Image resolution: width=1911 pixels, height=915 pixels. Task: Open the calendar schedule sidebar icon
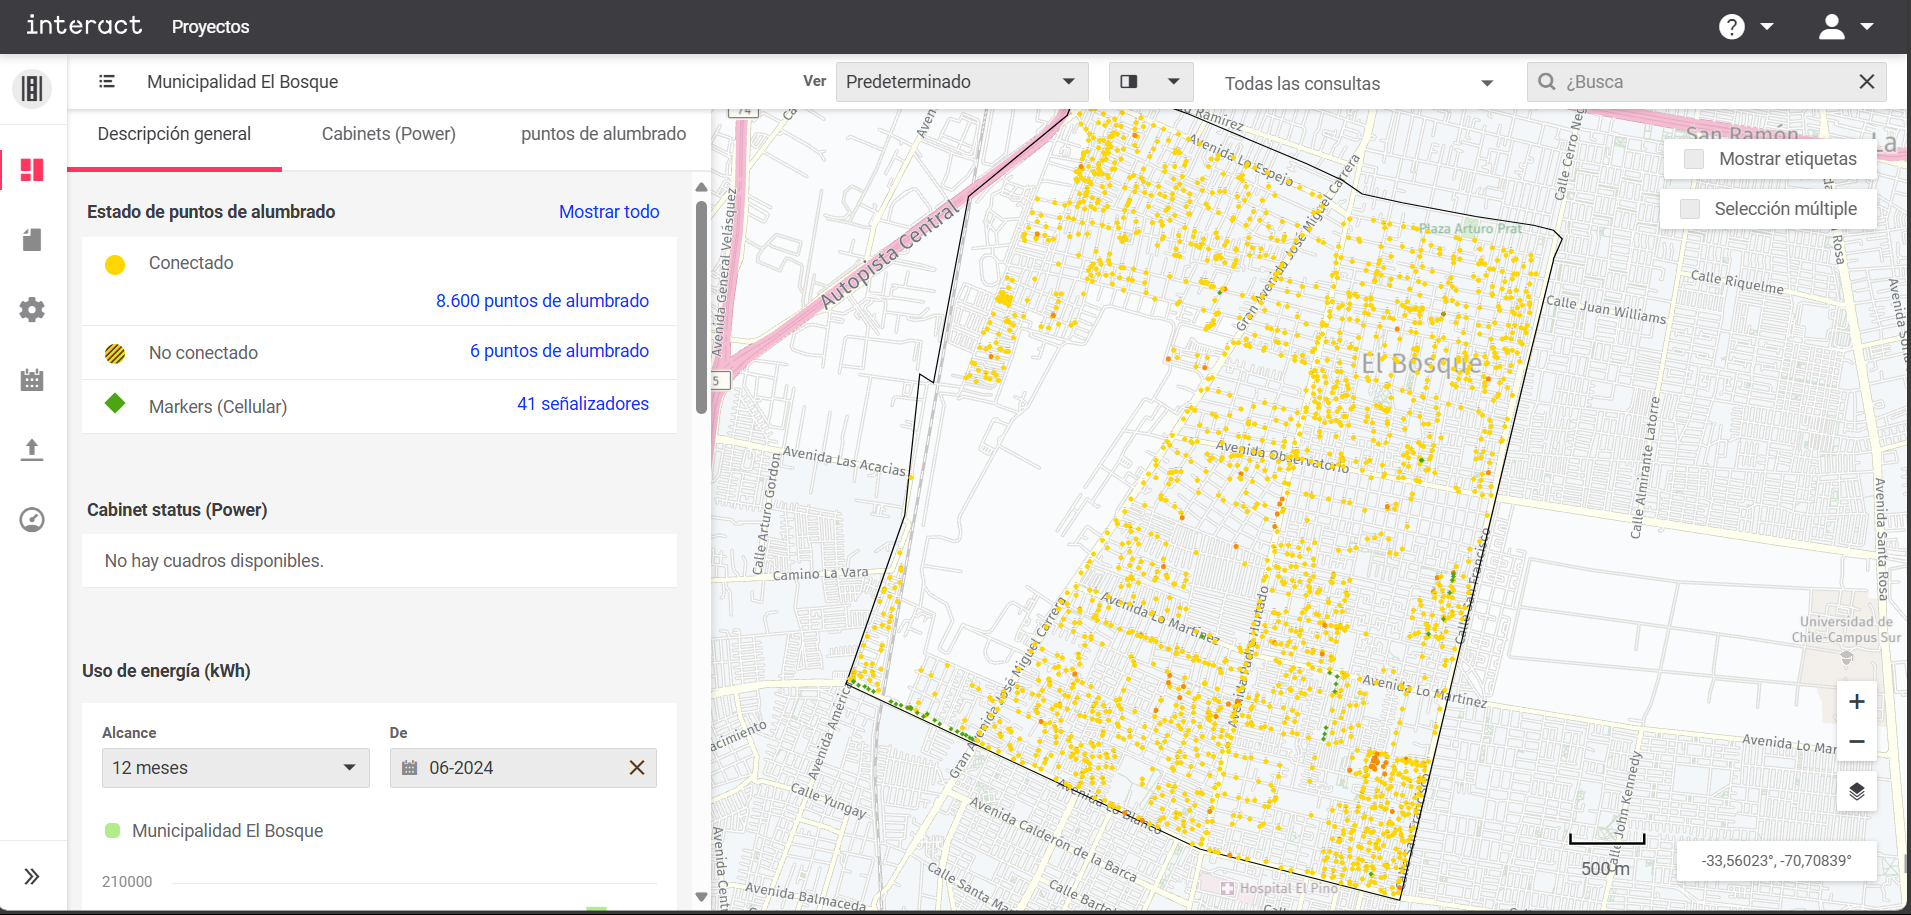[32, 380]
